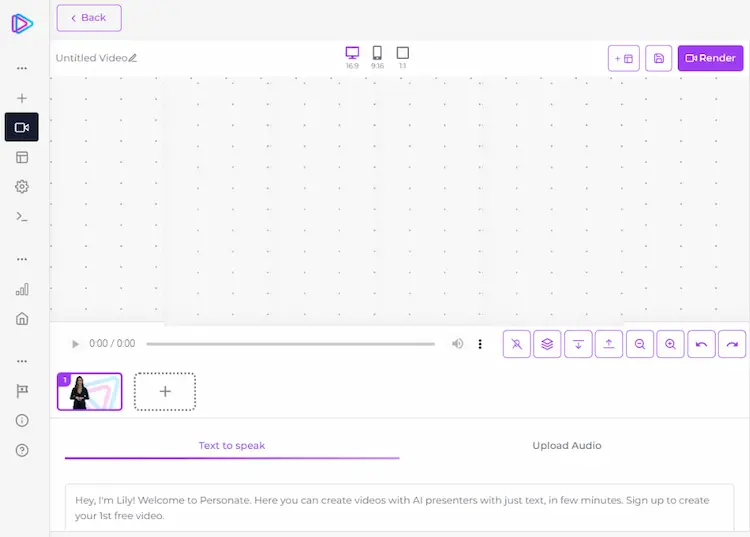Image resolution: width=750 pixels, height=537 pixels.
Task: Open the layers stack icon button
Action: [x=547, y=344]
